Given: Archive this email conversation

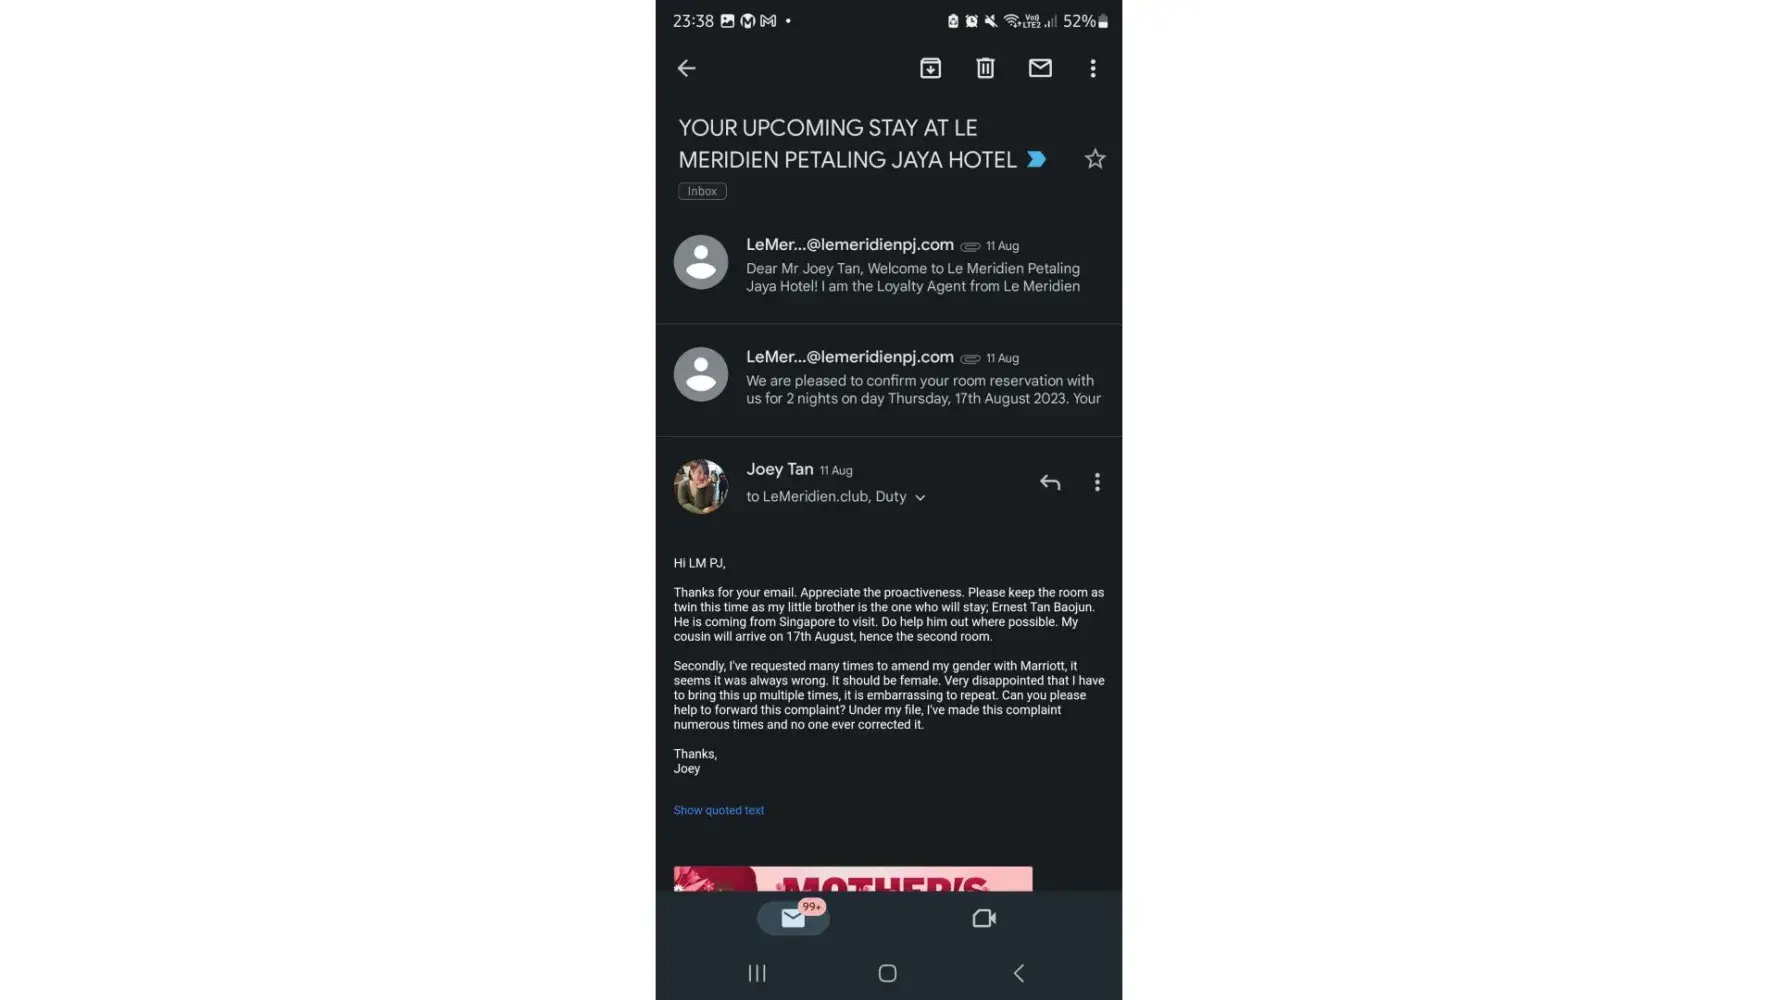Looking at the screenshot, I should point(930,68).
